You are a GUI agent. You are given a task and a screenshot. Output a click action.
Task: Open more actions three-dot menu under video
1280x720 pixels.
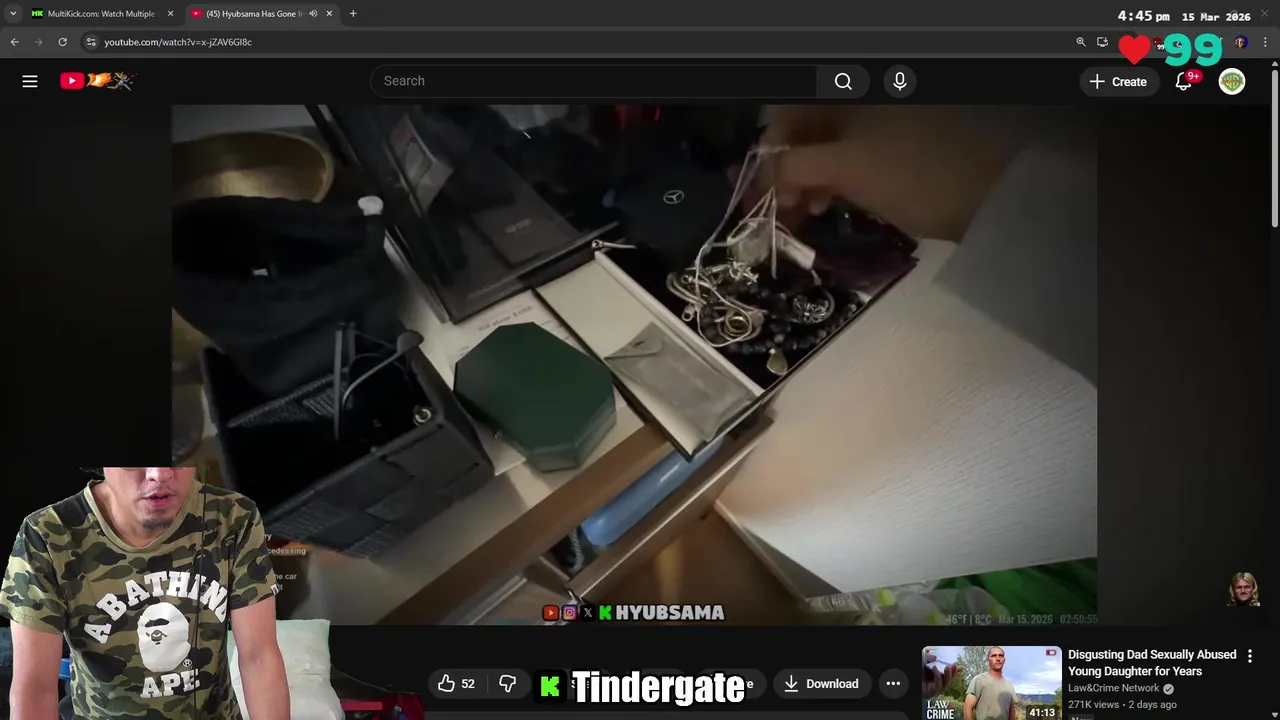tap(893, 684)
